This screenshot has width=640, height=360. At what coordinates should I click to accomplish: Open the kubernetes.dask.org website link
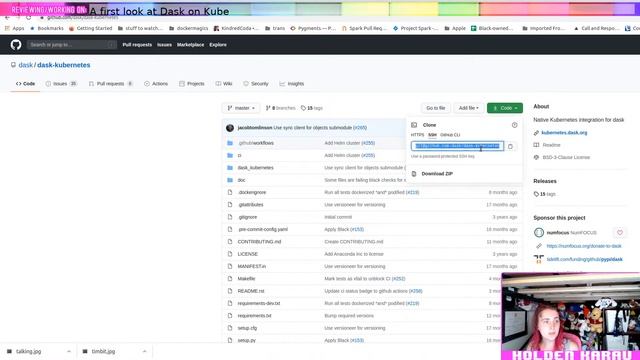coord(564,133)
